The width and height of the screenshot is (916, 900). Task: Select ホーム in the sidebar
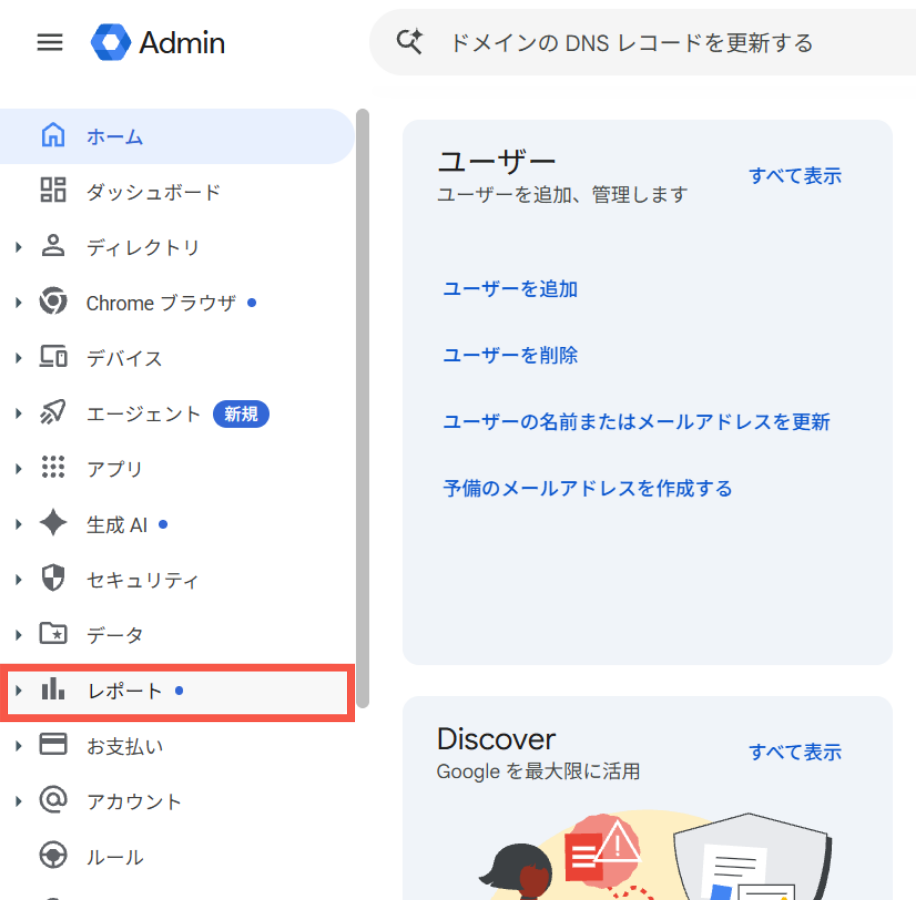click(x=177, y=136)
